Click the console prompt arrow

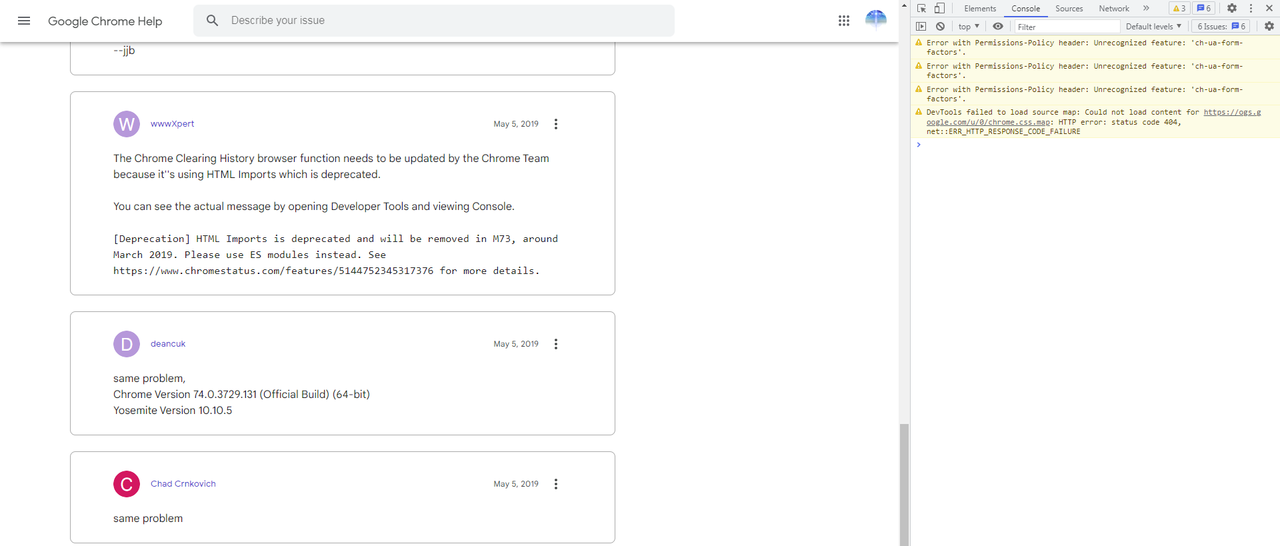coord(918,145)
